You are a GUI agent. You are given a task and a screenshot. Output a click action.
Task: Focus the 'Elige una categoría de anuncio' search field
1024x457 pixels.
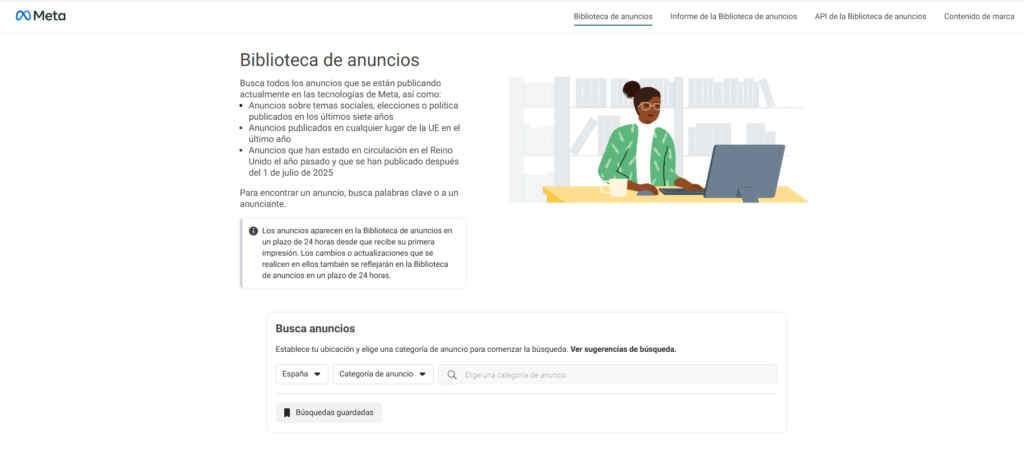(607, 374)
